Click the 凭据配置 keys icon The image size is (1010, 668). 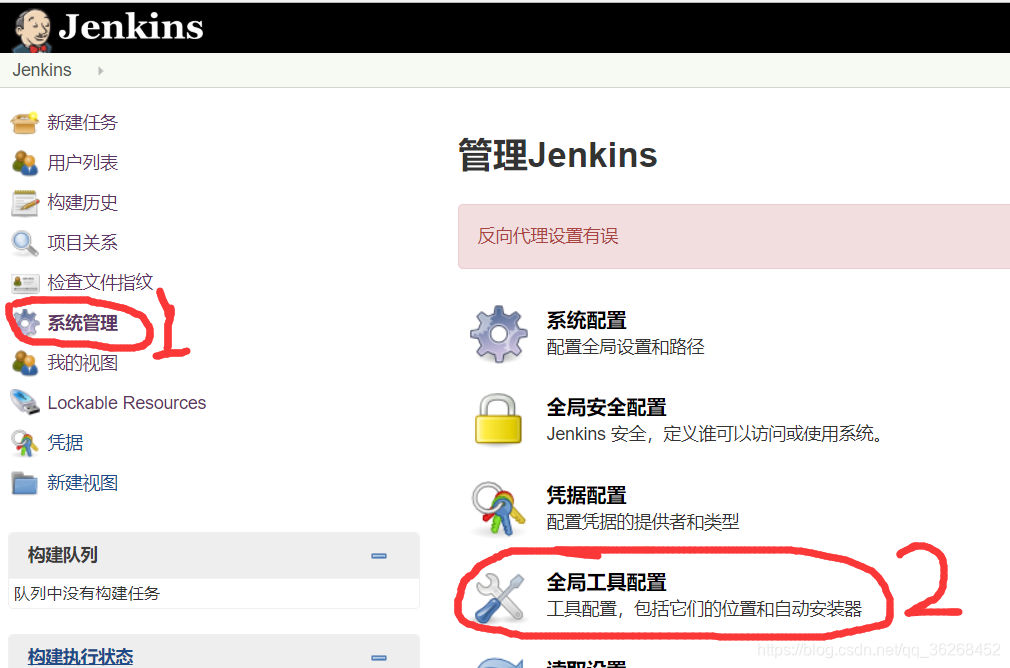[x=498, y=509]
